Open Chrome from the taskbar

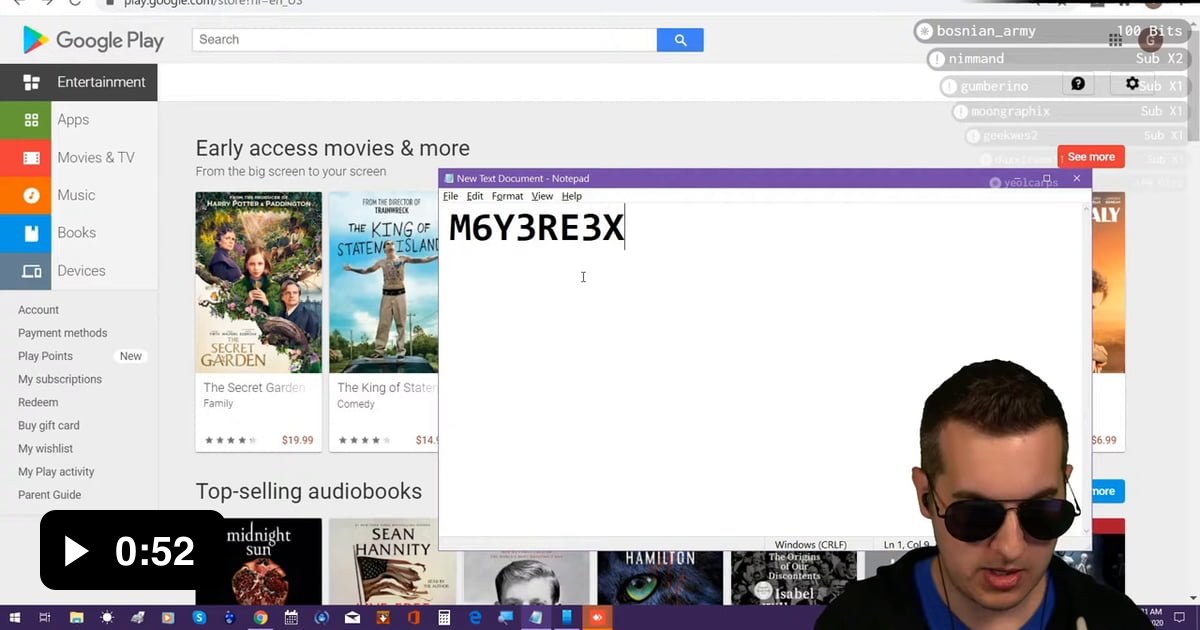(260, 618)
